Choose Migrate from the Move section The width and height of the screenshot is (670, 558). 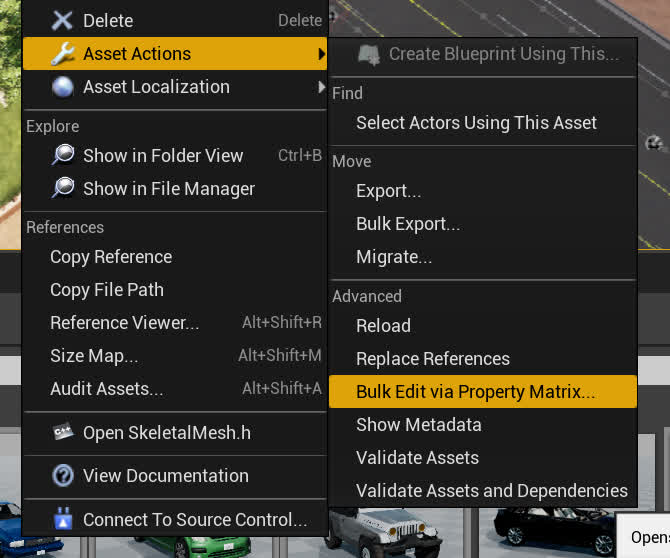394,257
